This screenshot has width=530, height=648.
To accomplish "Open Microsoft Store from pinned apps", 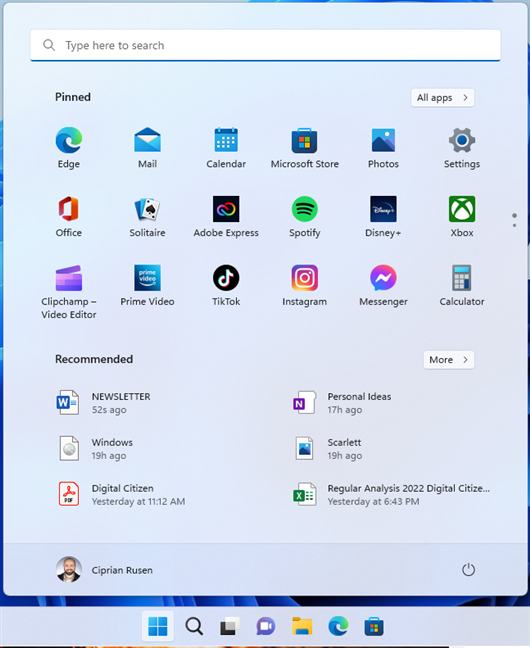I will click(305, 148).
